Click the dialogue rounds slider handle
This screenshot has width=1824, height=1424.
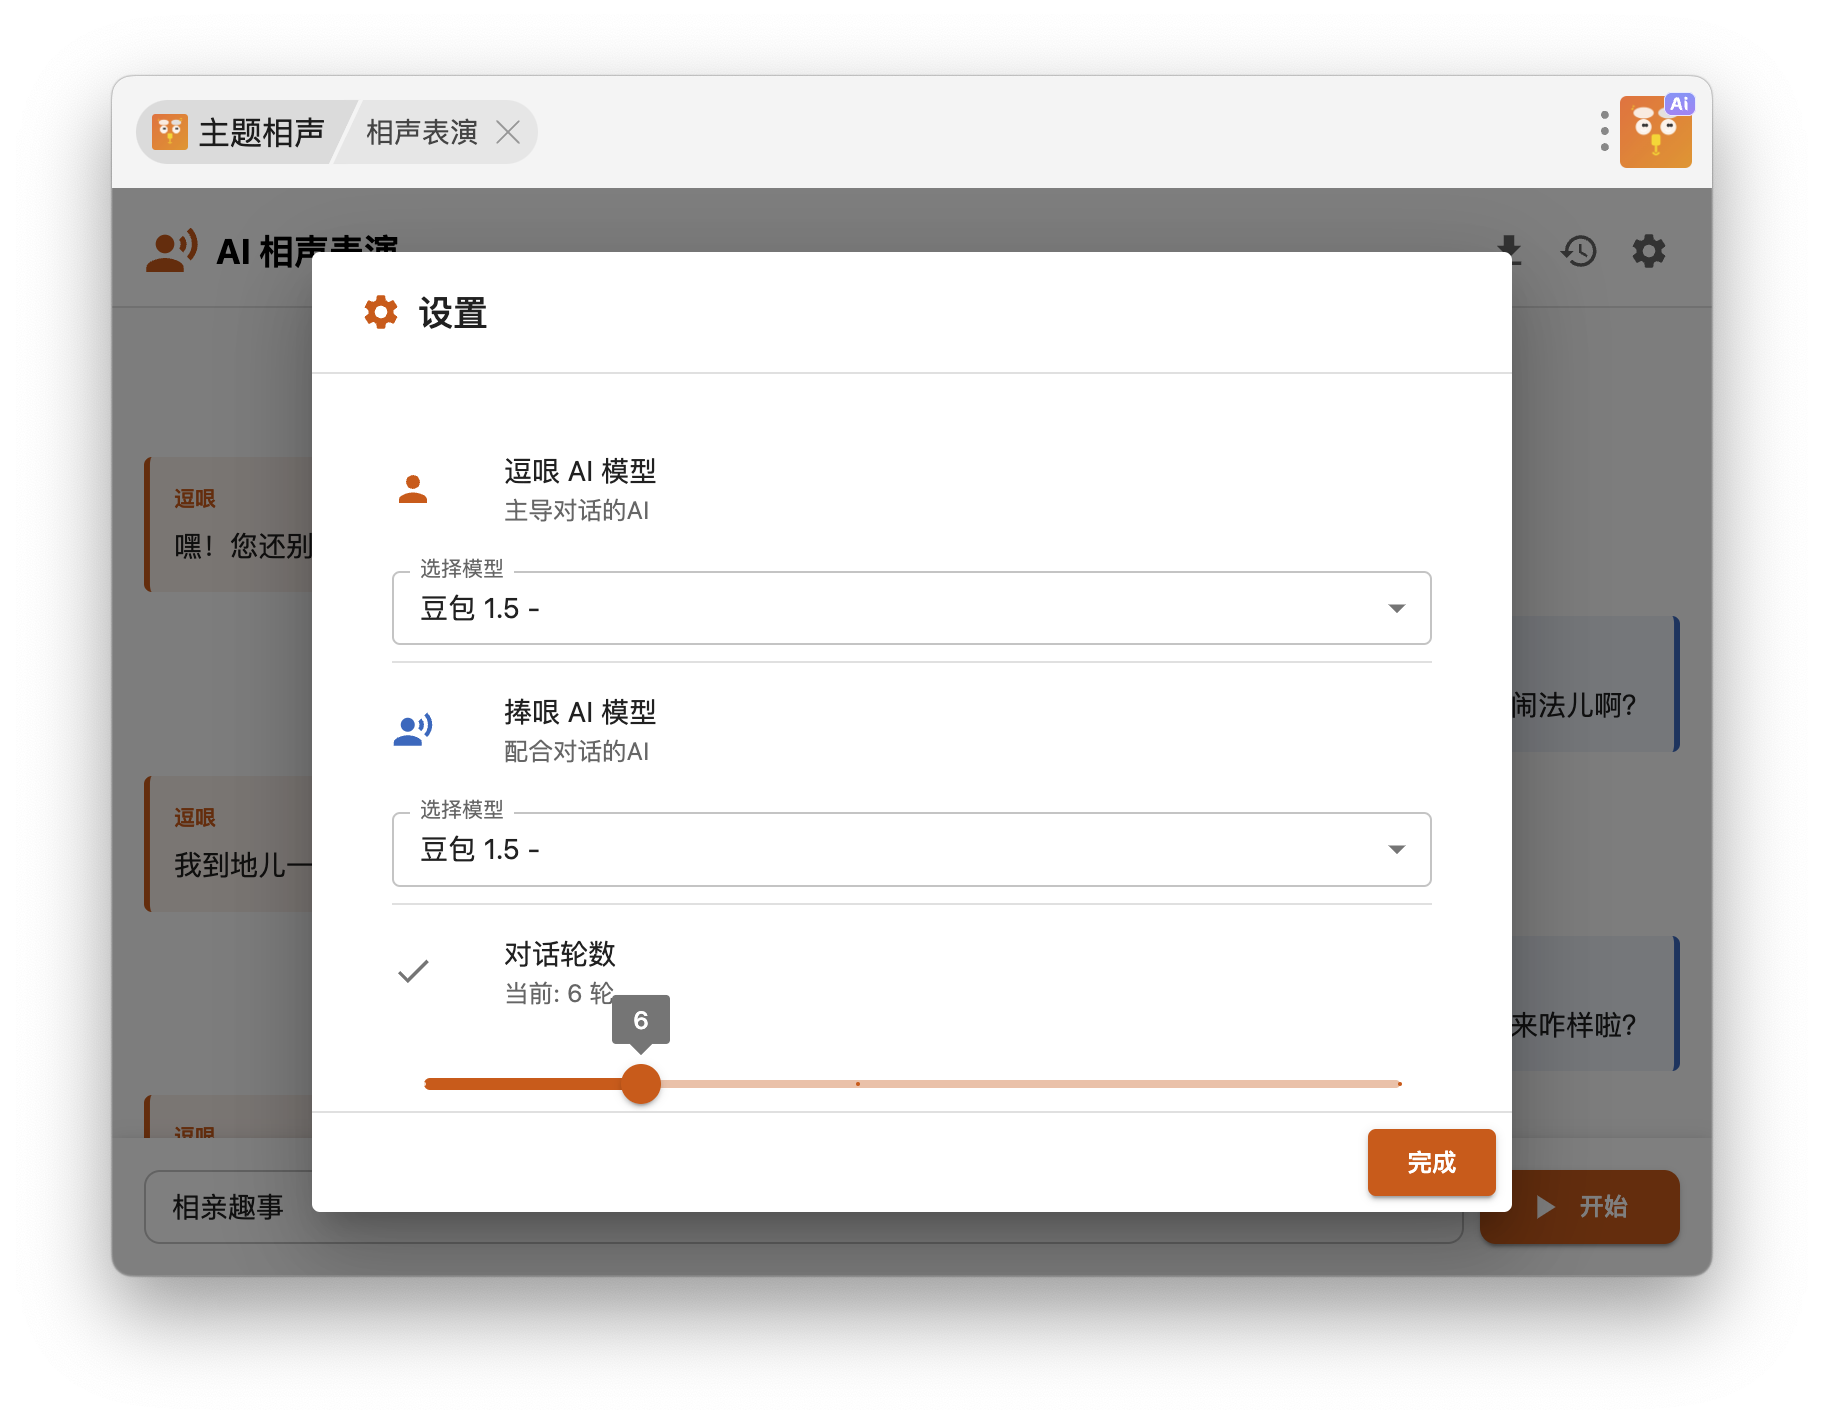(x=641, y=1084)
